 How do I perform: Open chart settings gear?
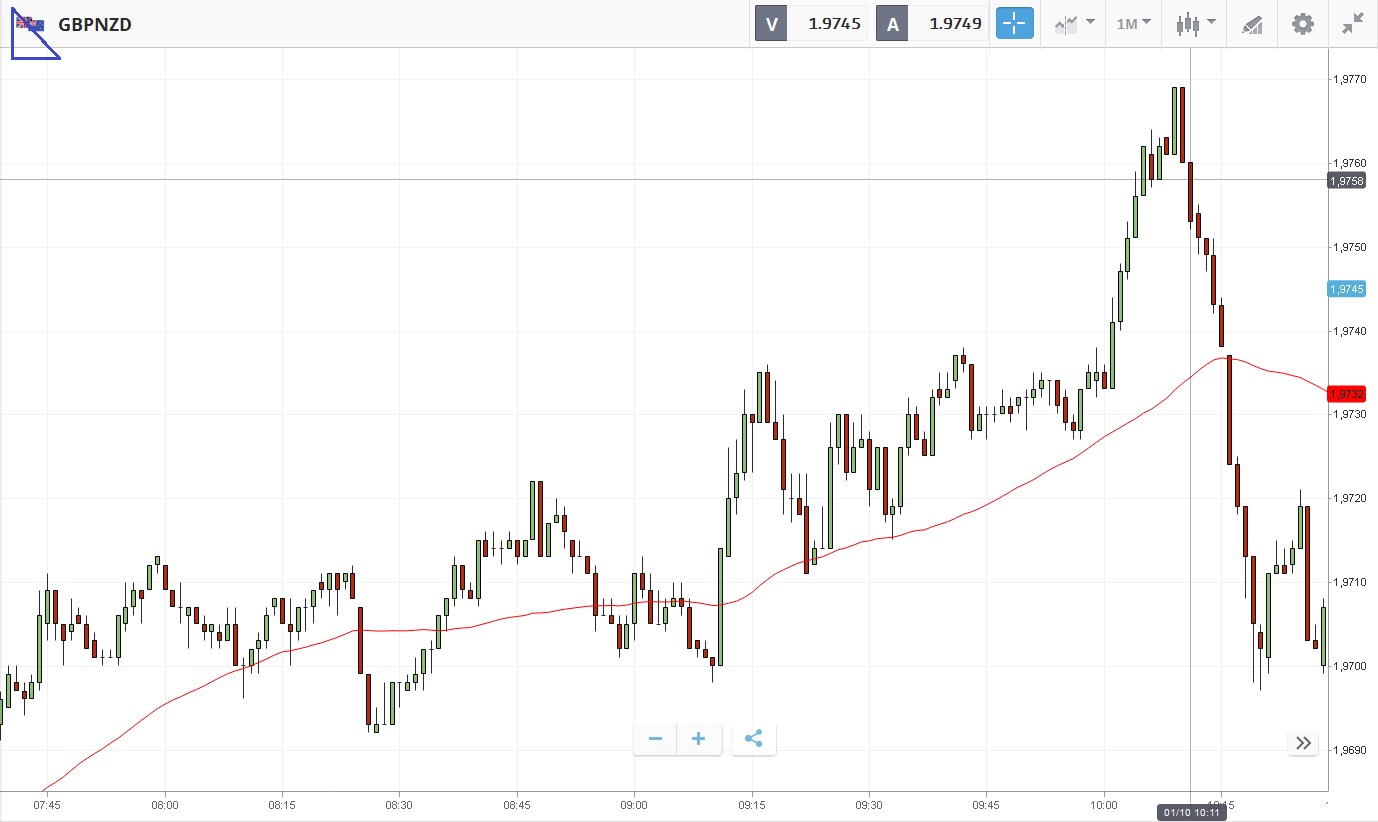(x=1302, y=24)
